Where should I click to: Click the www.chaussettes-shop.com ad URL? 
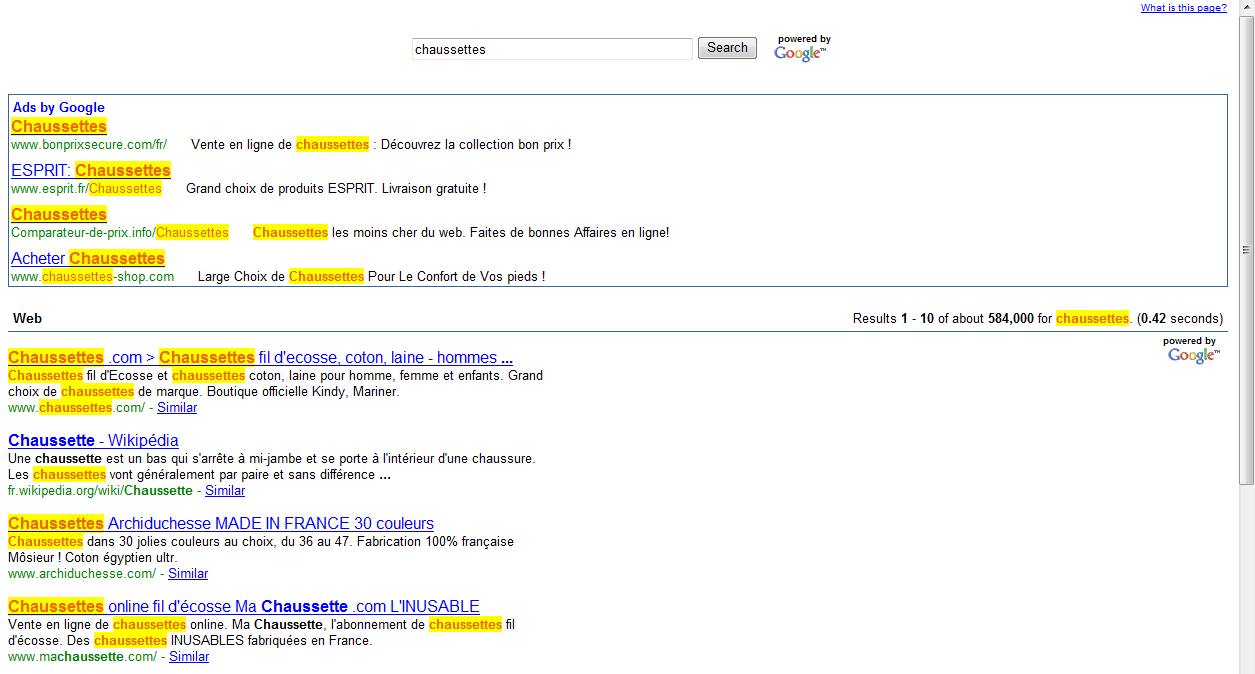[x=92, y=277]
